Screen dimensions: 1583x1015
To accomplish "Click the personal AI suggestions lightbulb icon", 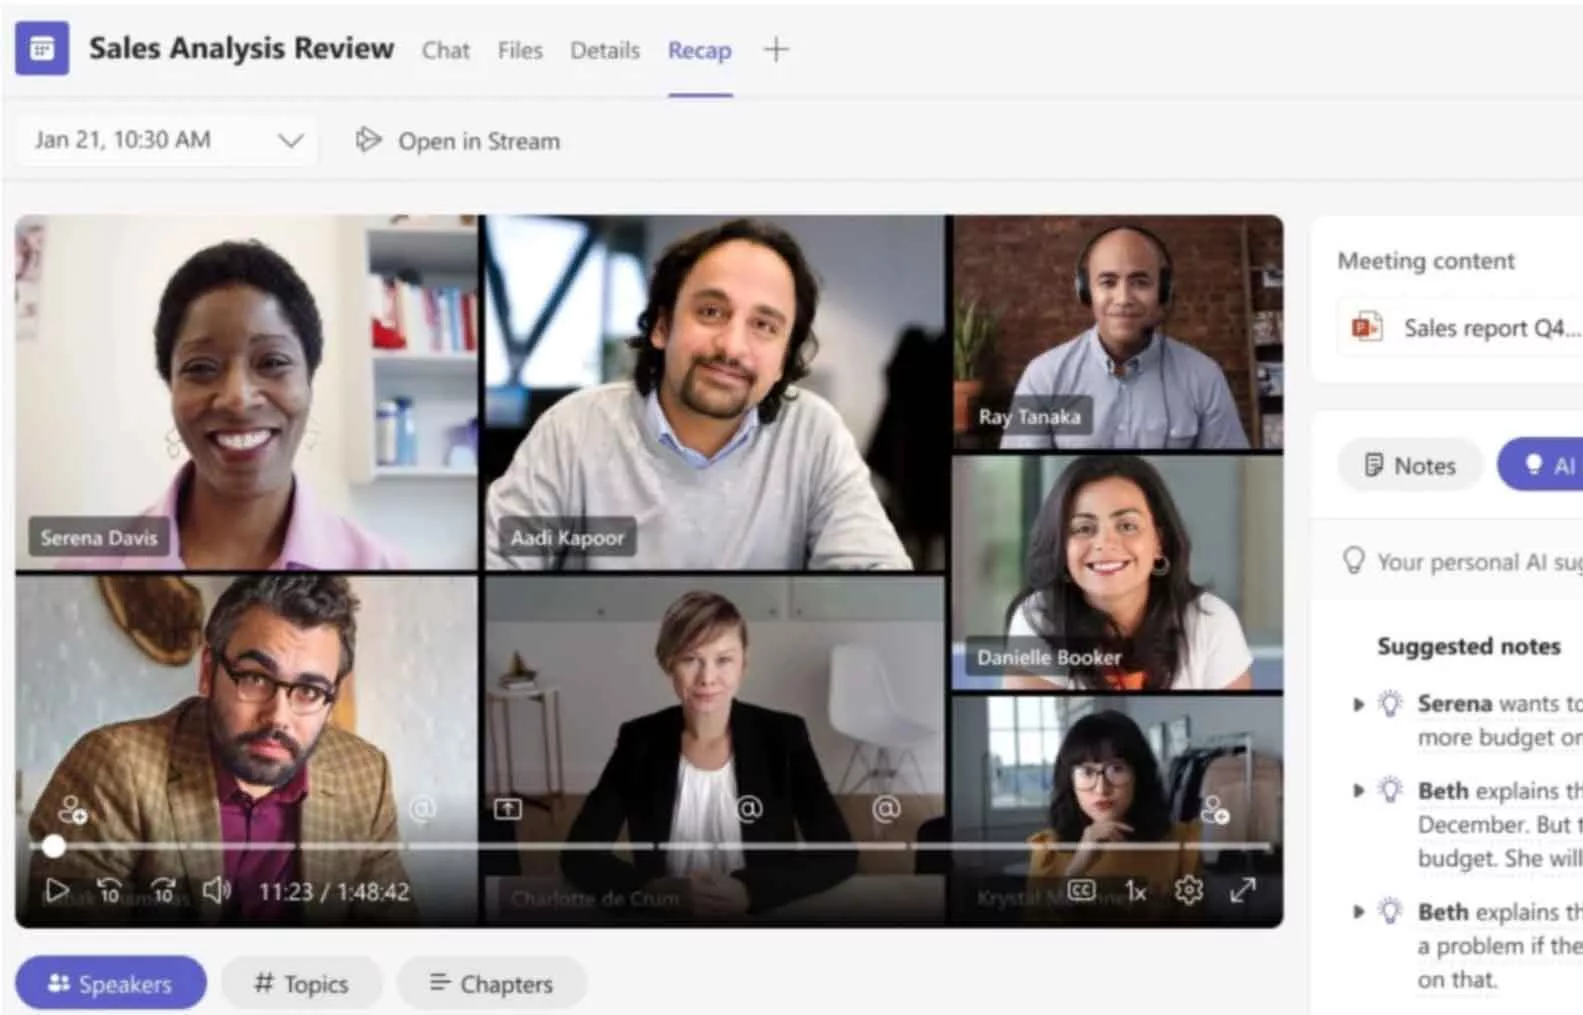I will point(1353,561).
